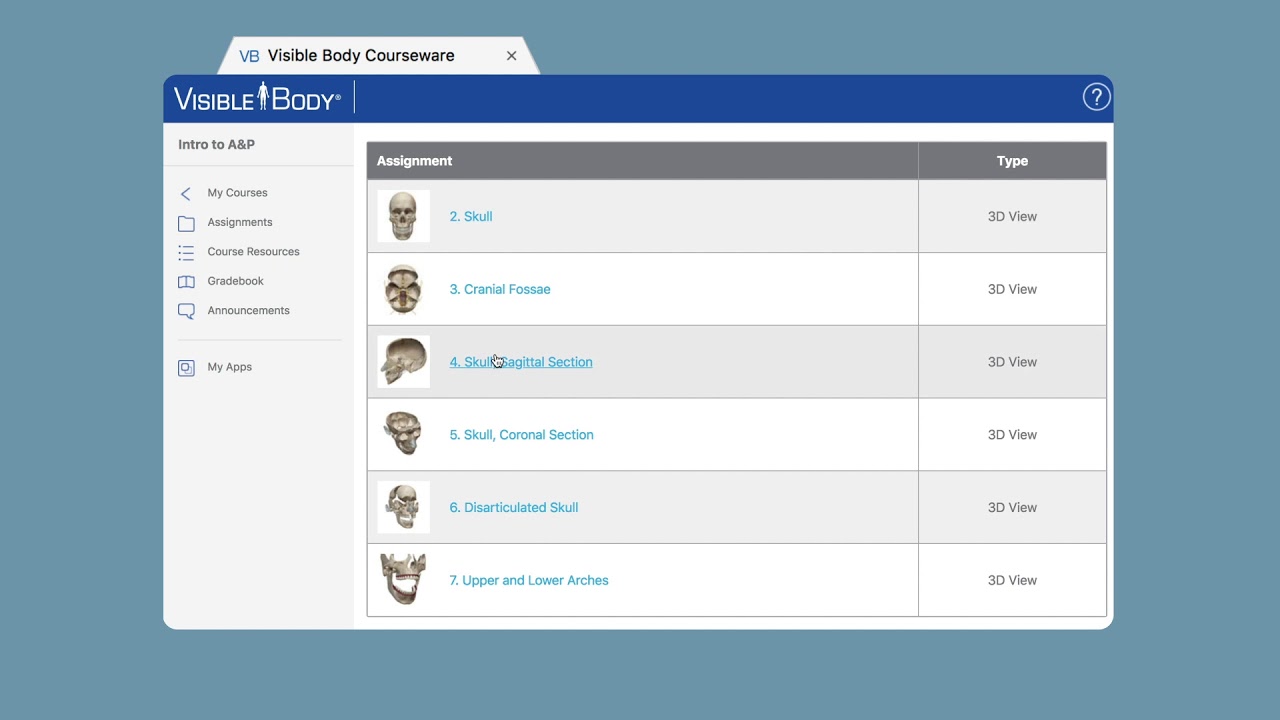Click the speech bubble icon for Announcements
Viewport: 1280px width, 720px height.
pyautogui.click(x=186, y=311)
